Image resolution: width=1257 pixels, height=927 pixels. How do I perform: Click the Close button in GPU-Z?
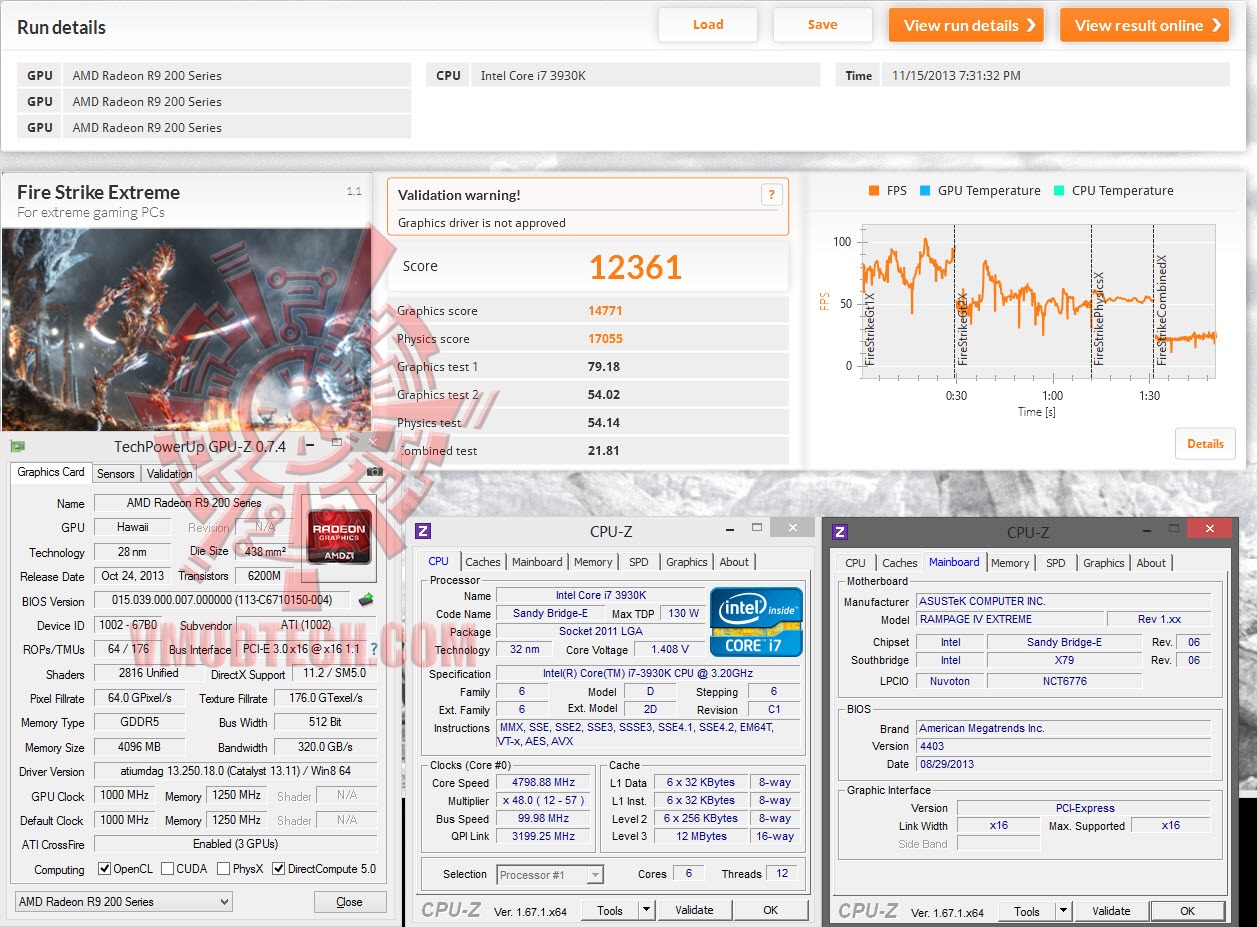(x=350, y=902)
